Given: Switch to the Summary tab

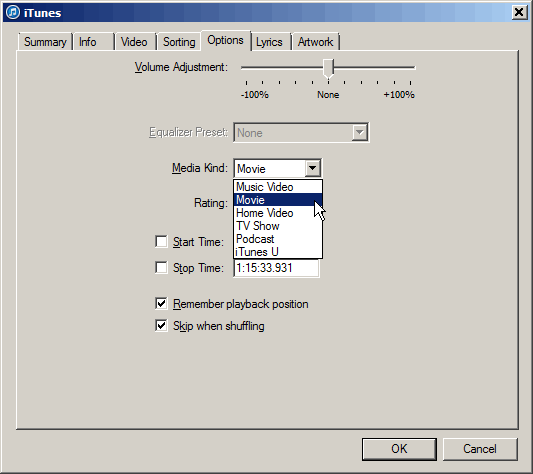Looking at the screenshot, I should (45, 42).
